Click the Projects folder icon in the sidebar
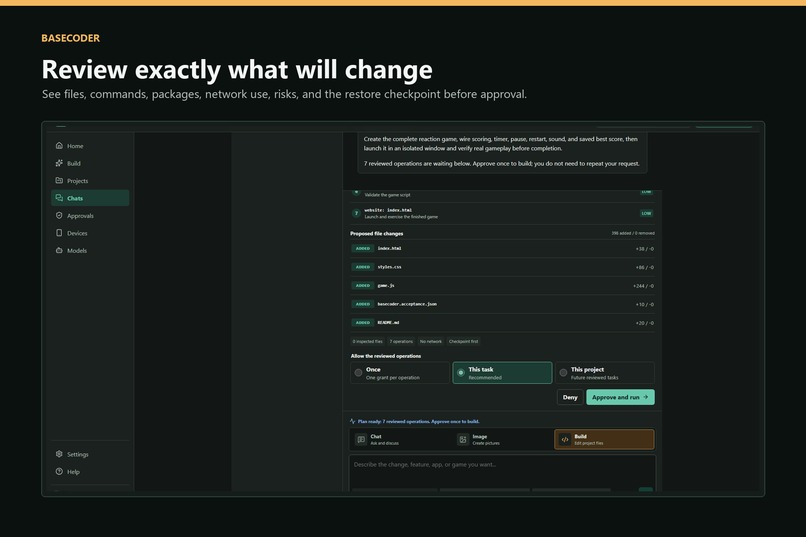 [59, 180]
